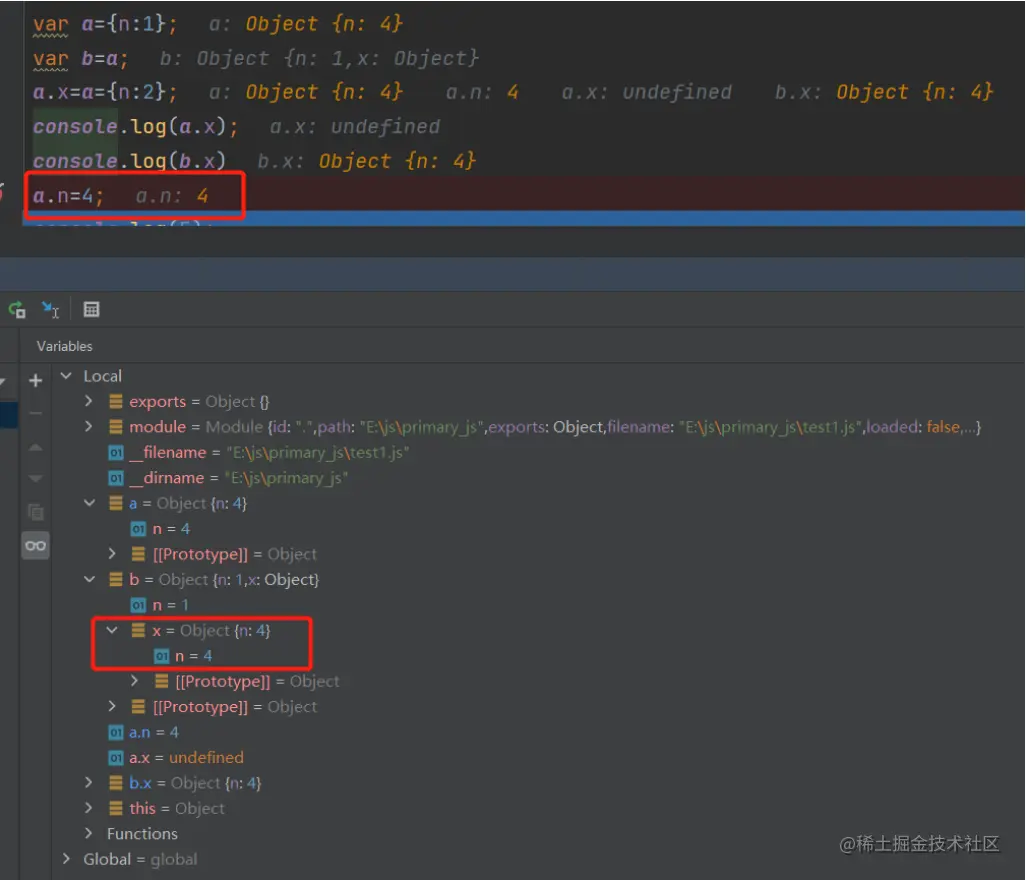This screenshot has height=880, width=1026.
Task: Click the glasses show-watches icon
Action: pos(36,545)
